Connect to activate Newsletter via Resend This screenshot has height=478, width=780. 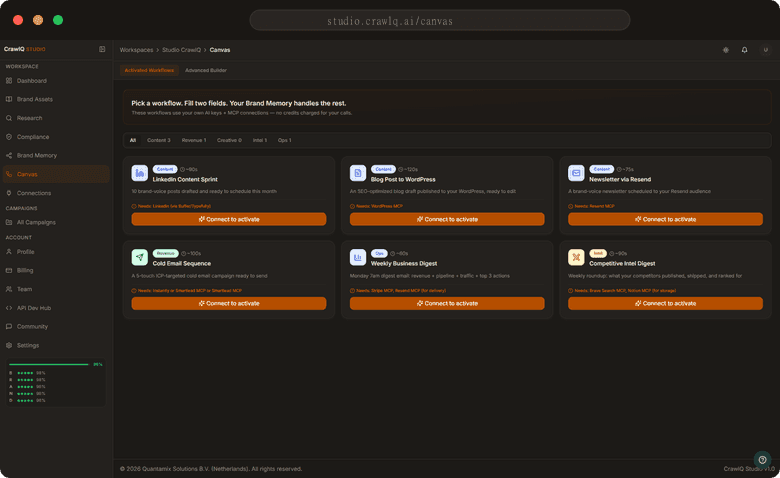click(x=666, y=219)
